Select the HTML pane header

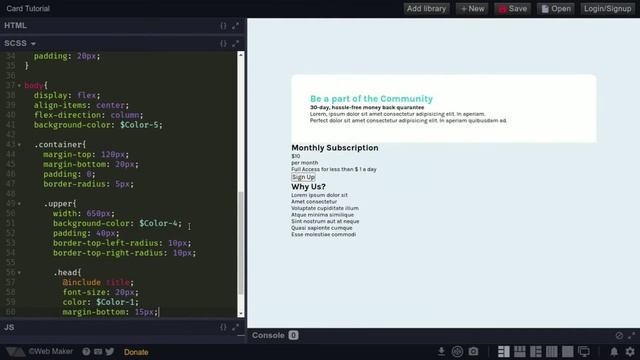[x=122, y=26]
